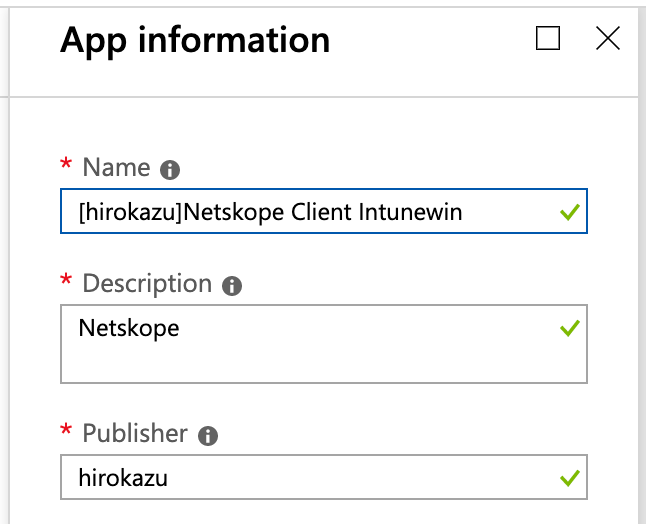Click the green checkmark in Publisher field
646x524 pixels.
[570, 478]
